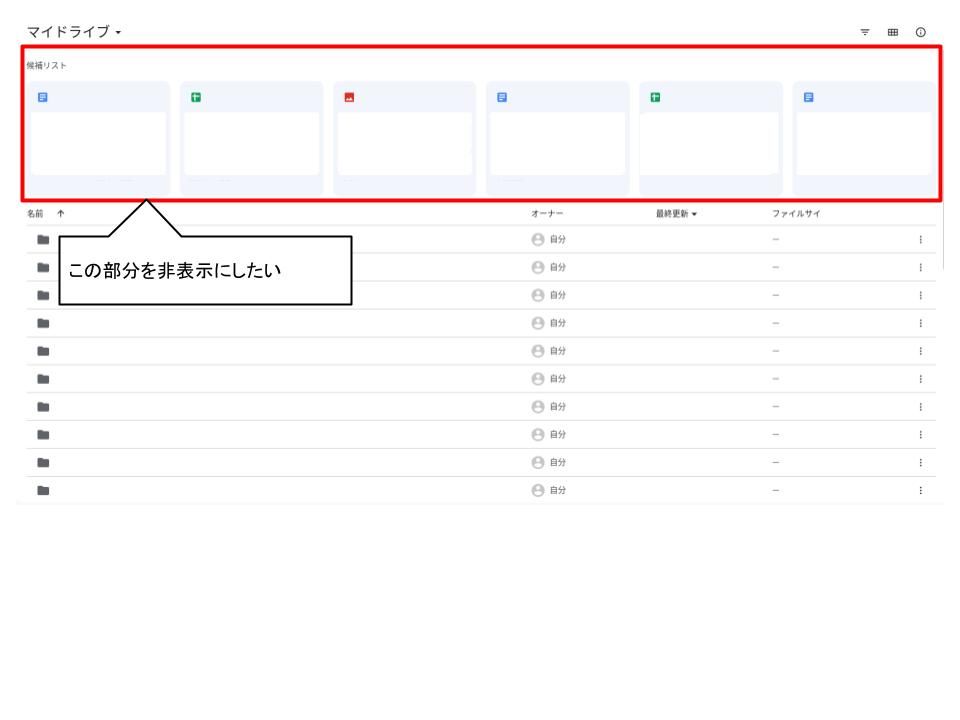Click the Sheets icon on the fifth suggested card
This screenshot has width=960, height=720.
[655, 97]
